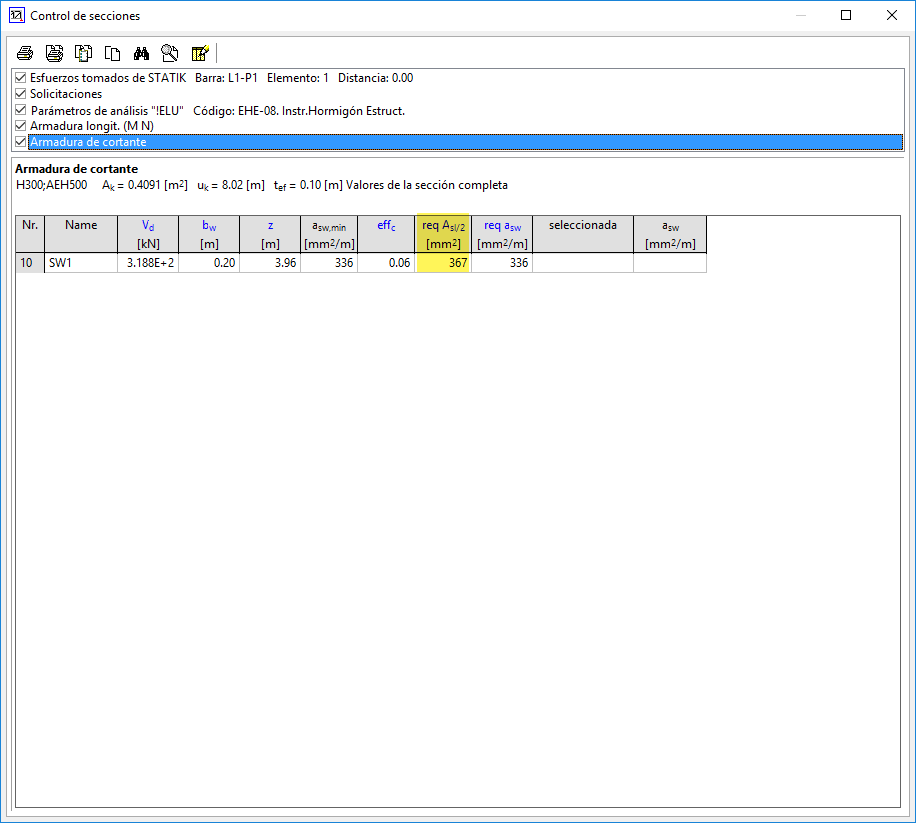Click the magnifying glass preview icon
The image size is (916, 823).
(170, 53)
